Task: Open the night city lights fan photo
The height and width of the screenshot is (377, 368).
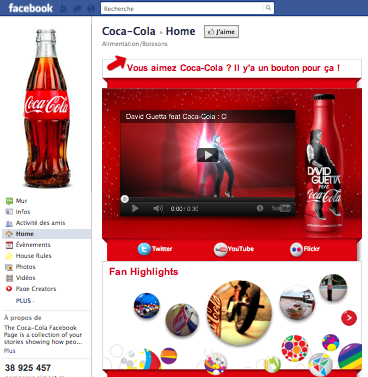Action: coord(147,306)
